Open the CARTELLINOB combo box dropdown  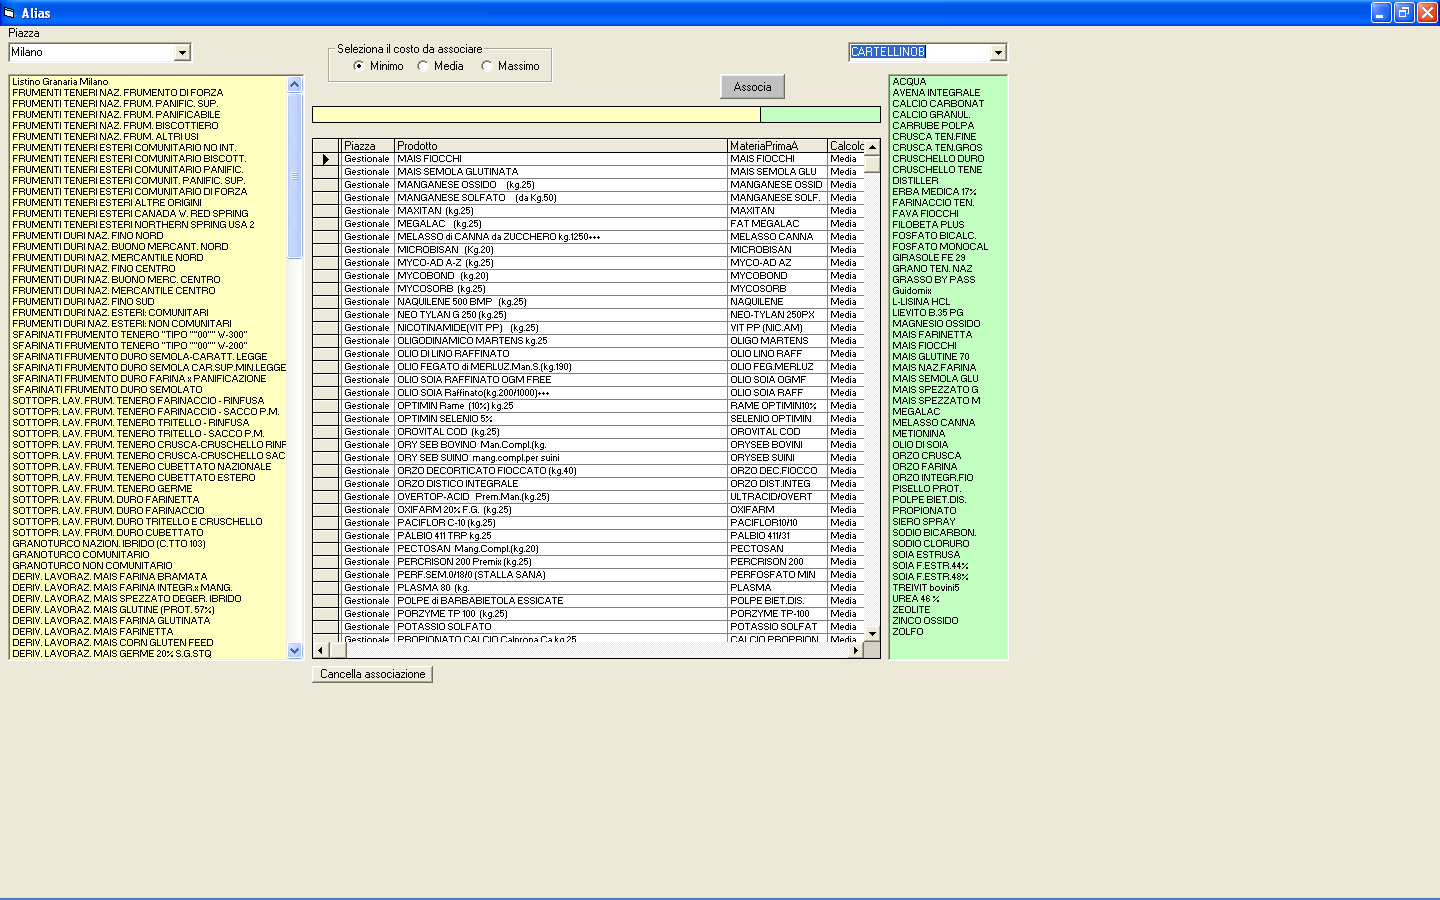pyautogui.click(x=998, y=52)
